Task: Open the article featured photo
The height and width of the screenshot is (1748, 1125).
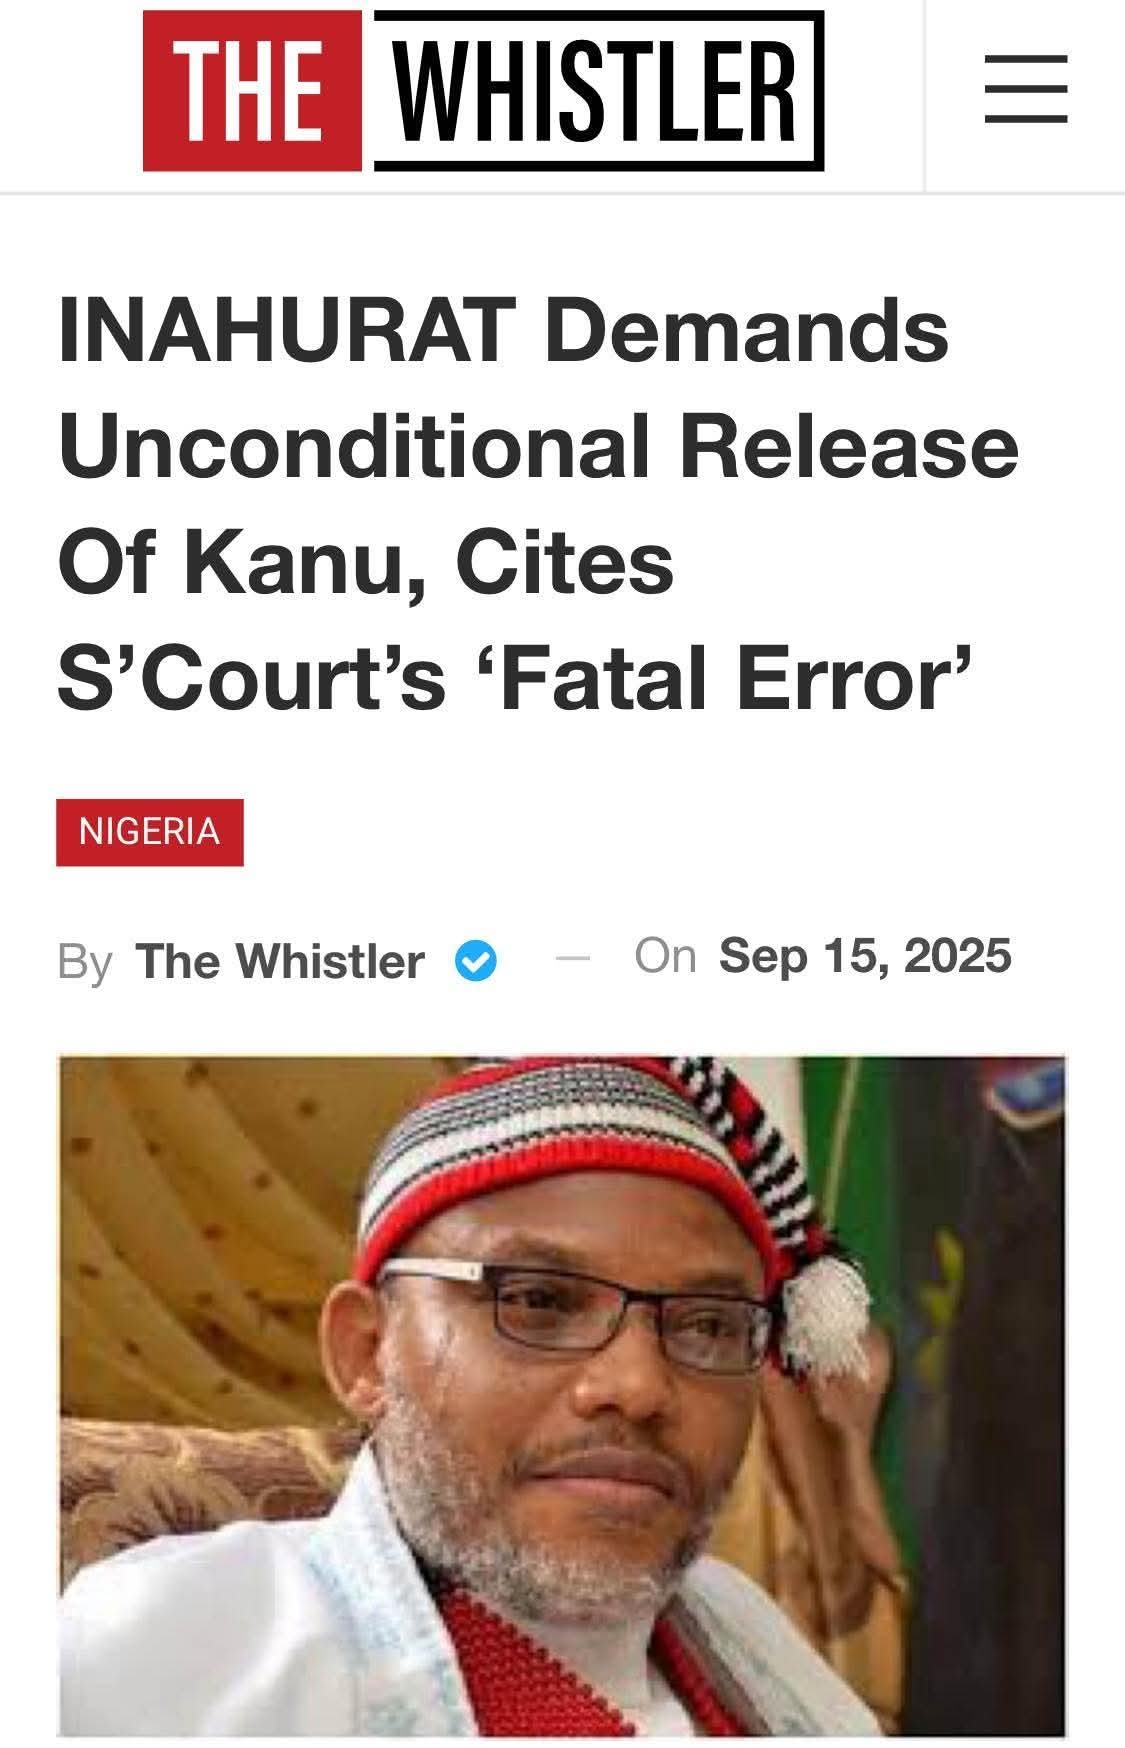Action: 562,1397
